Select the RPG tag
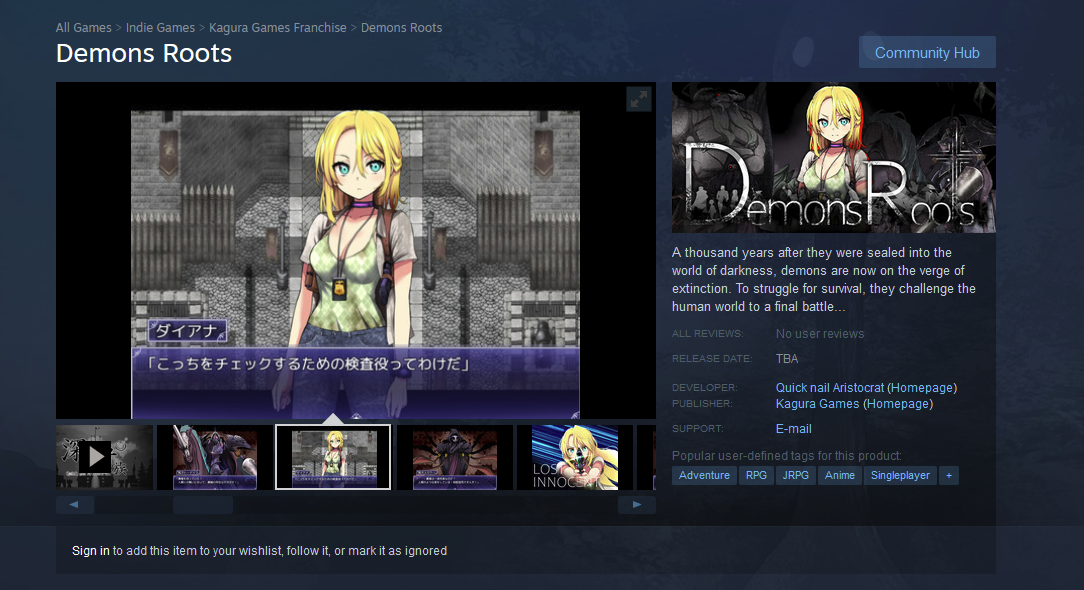Image resolution: width=1084 pixels, height=590 pixels. pyautogui.click(x=756, y=475)
